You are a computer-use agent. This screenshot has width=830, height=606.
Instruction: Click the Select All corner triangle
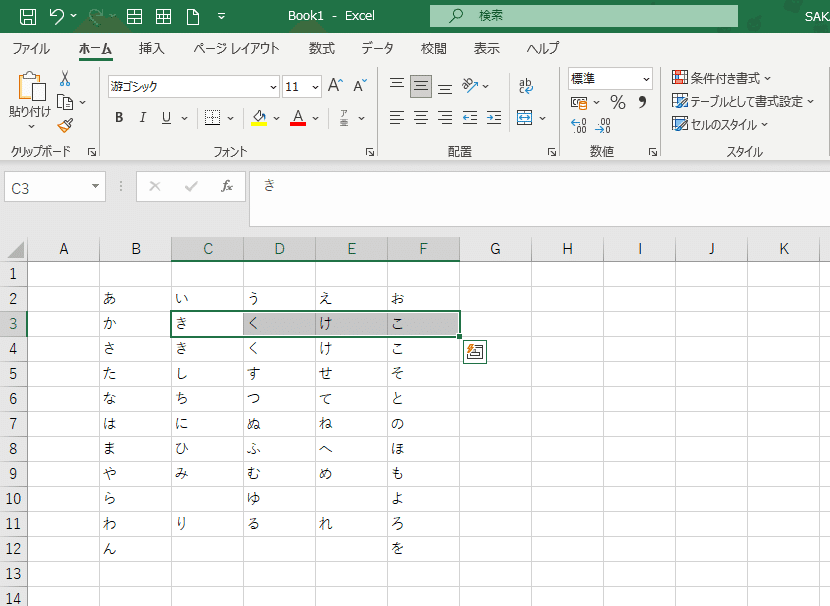[15, 249]
